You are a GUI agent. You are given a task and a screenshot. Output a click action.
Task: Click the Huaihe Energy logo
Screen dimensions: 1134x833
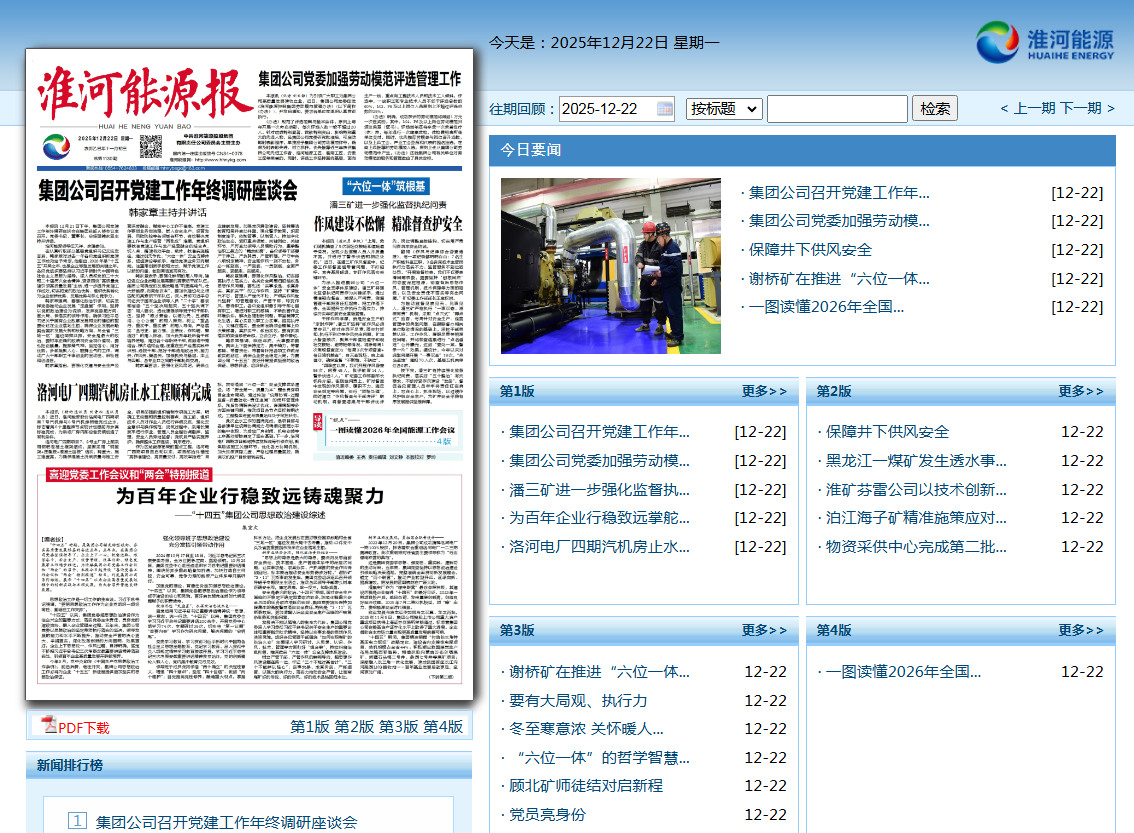coord(1045,42)
